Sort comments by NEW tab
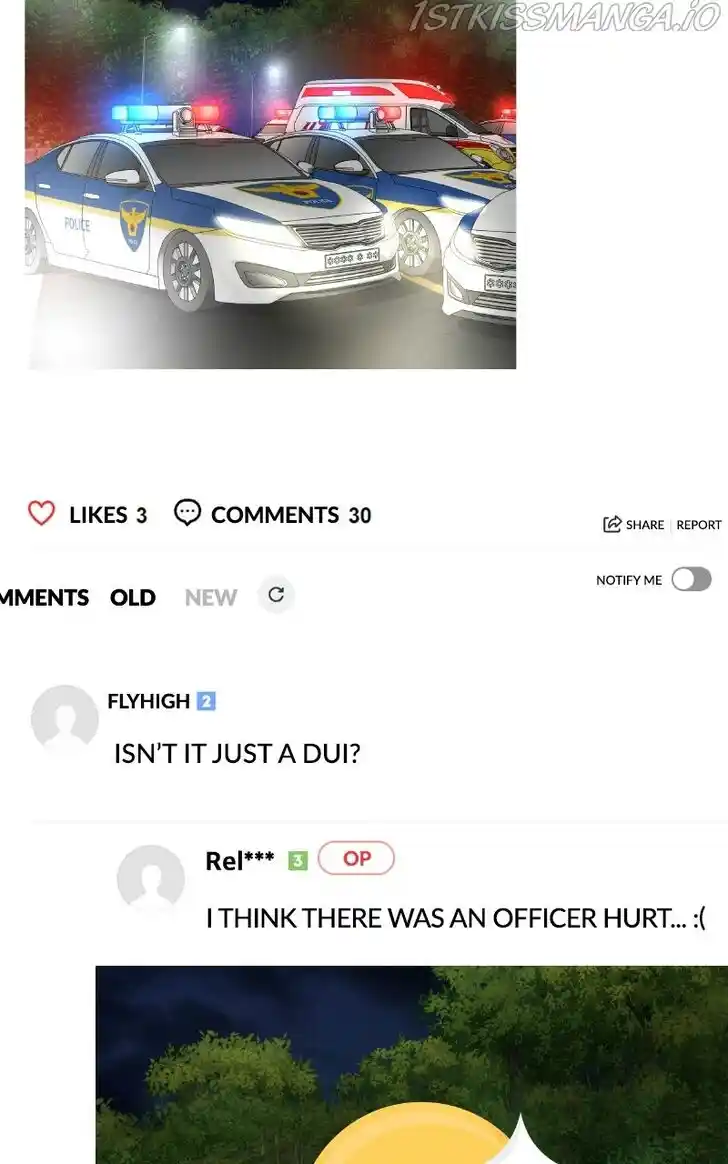Image resolution: width=728 pixels, height=1164 pixels. point(211,597)
